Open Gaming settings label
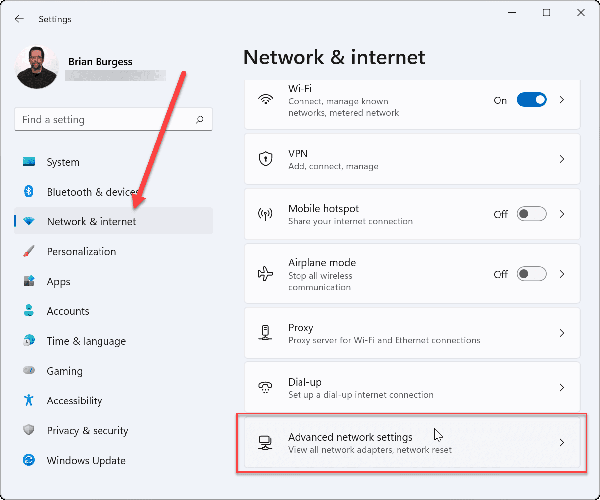 pyautogui.click(x=64, y=371)
